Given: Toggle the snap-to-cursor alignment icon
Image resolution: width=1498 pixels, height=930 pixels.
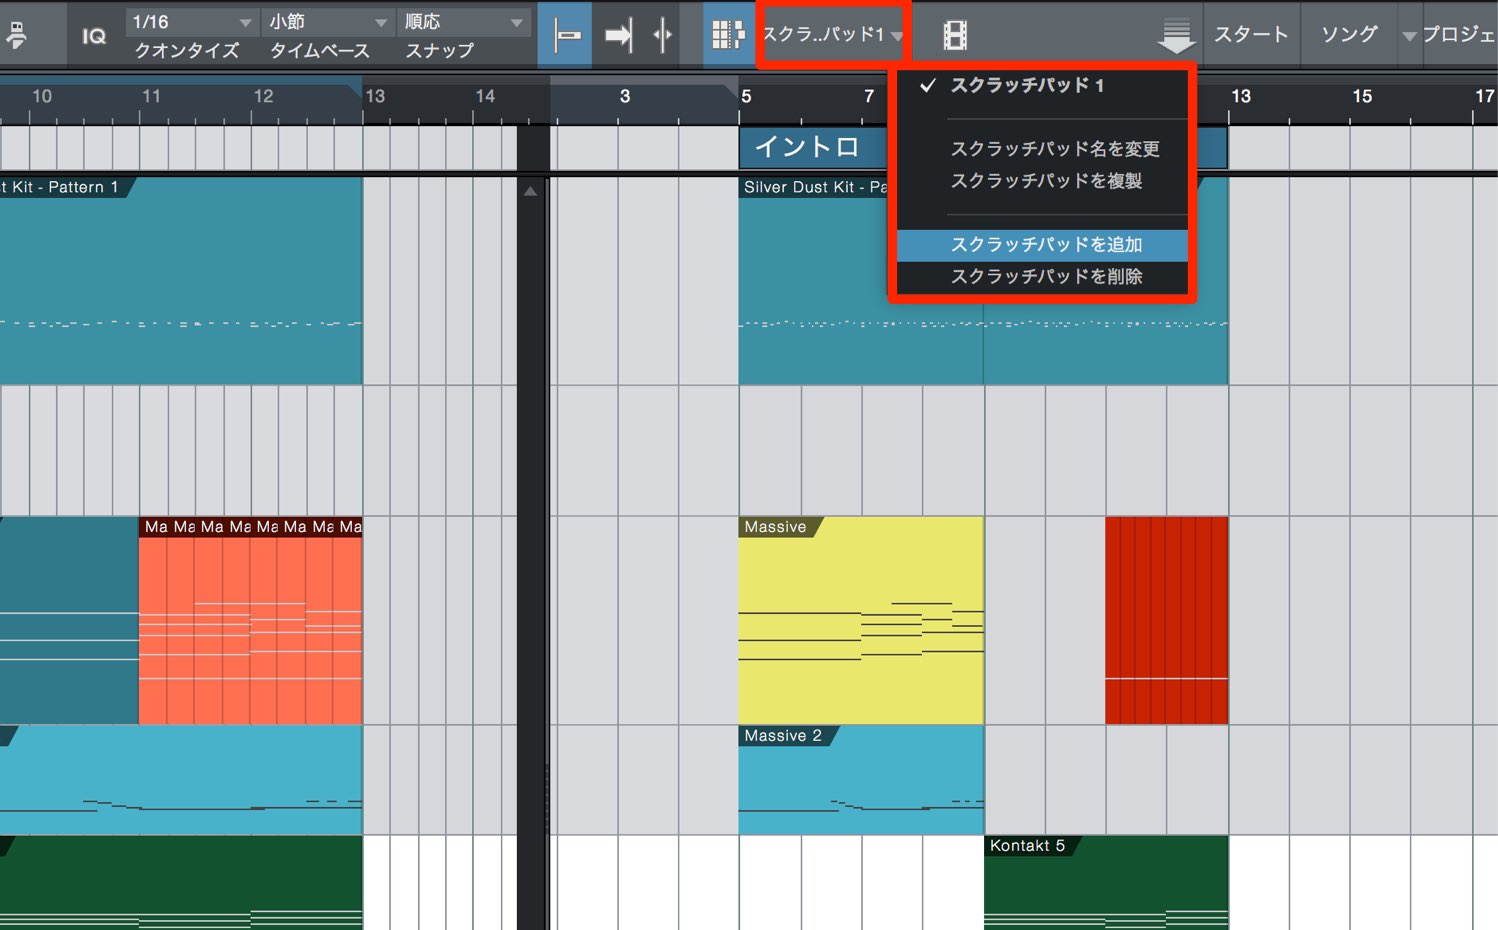Looking at the screenshot, I should point(566,36).
